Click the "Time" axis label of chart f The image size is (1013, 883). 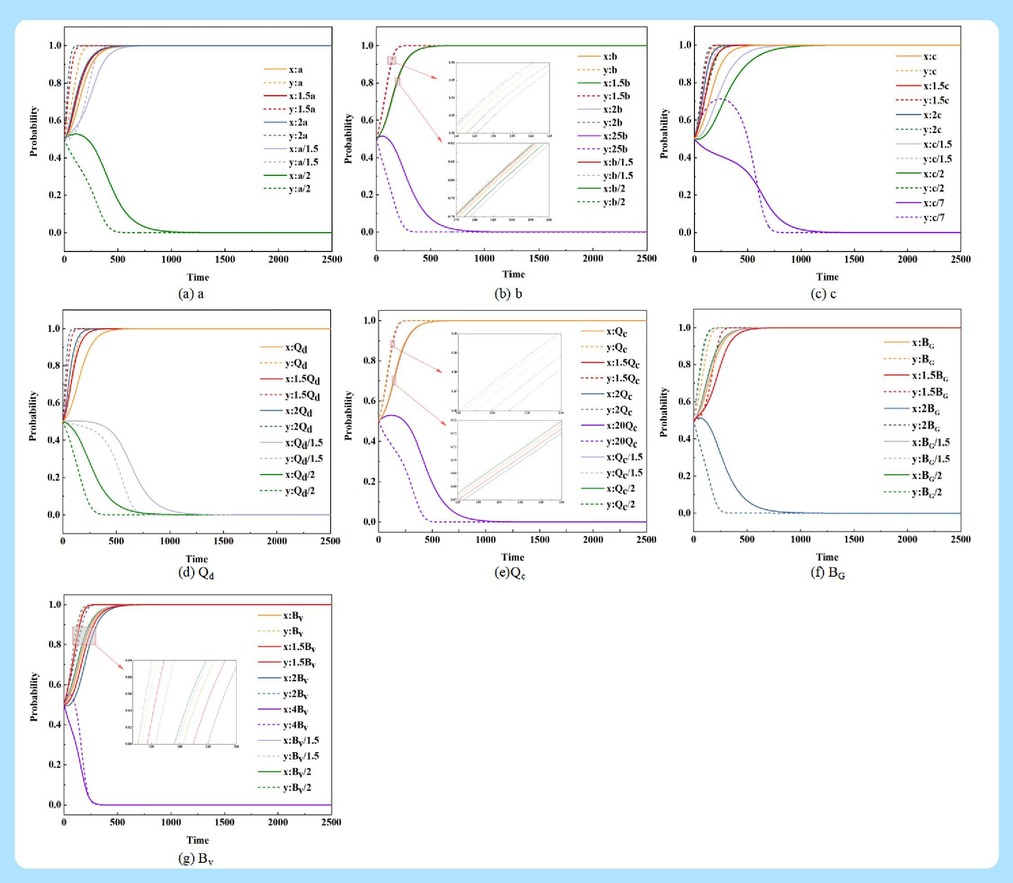pos(828,557)
